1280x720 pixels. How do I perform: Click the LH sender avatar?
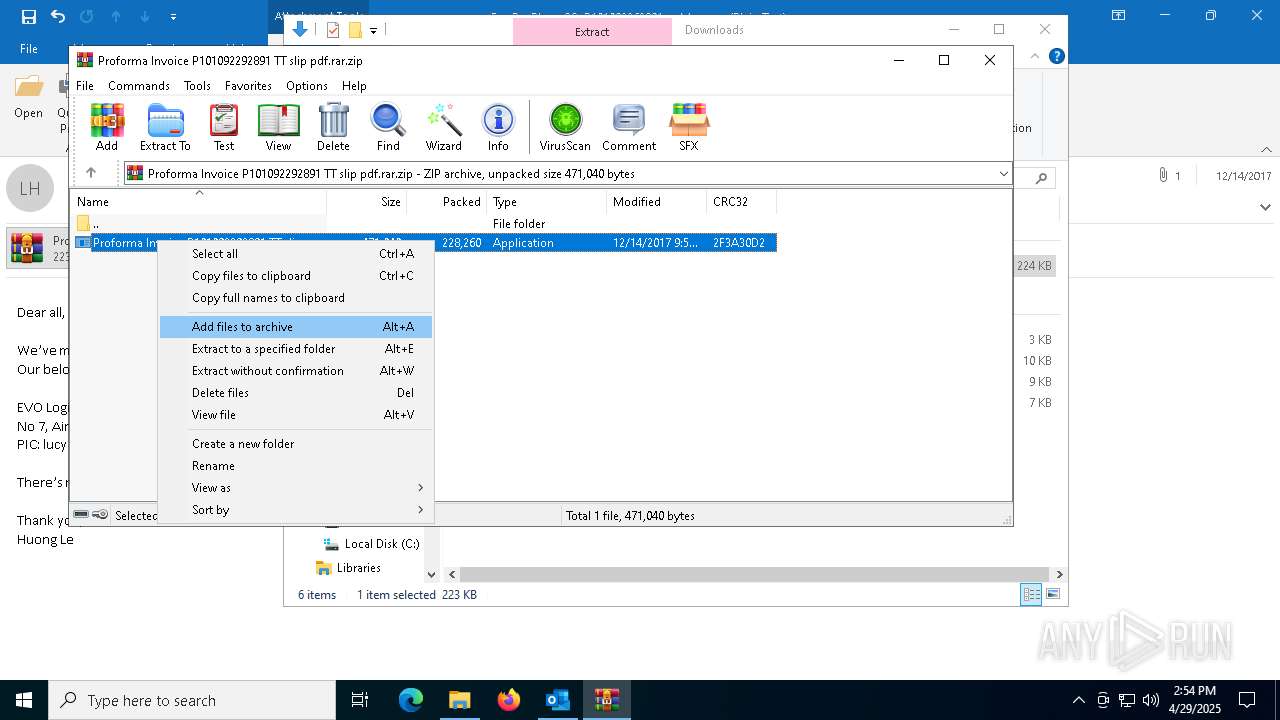30,188
